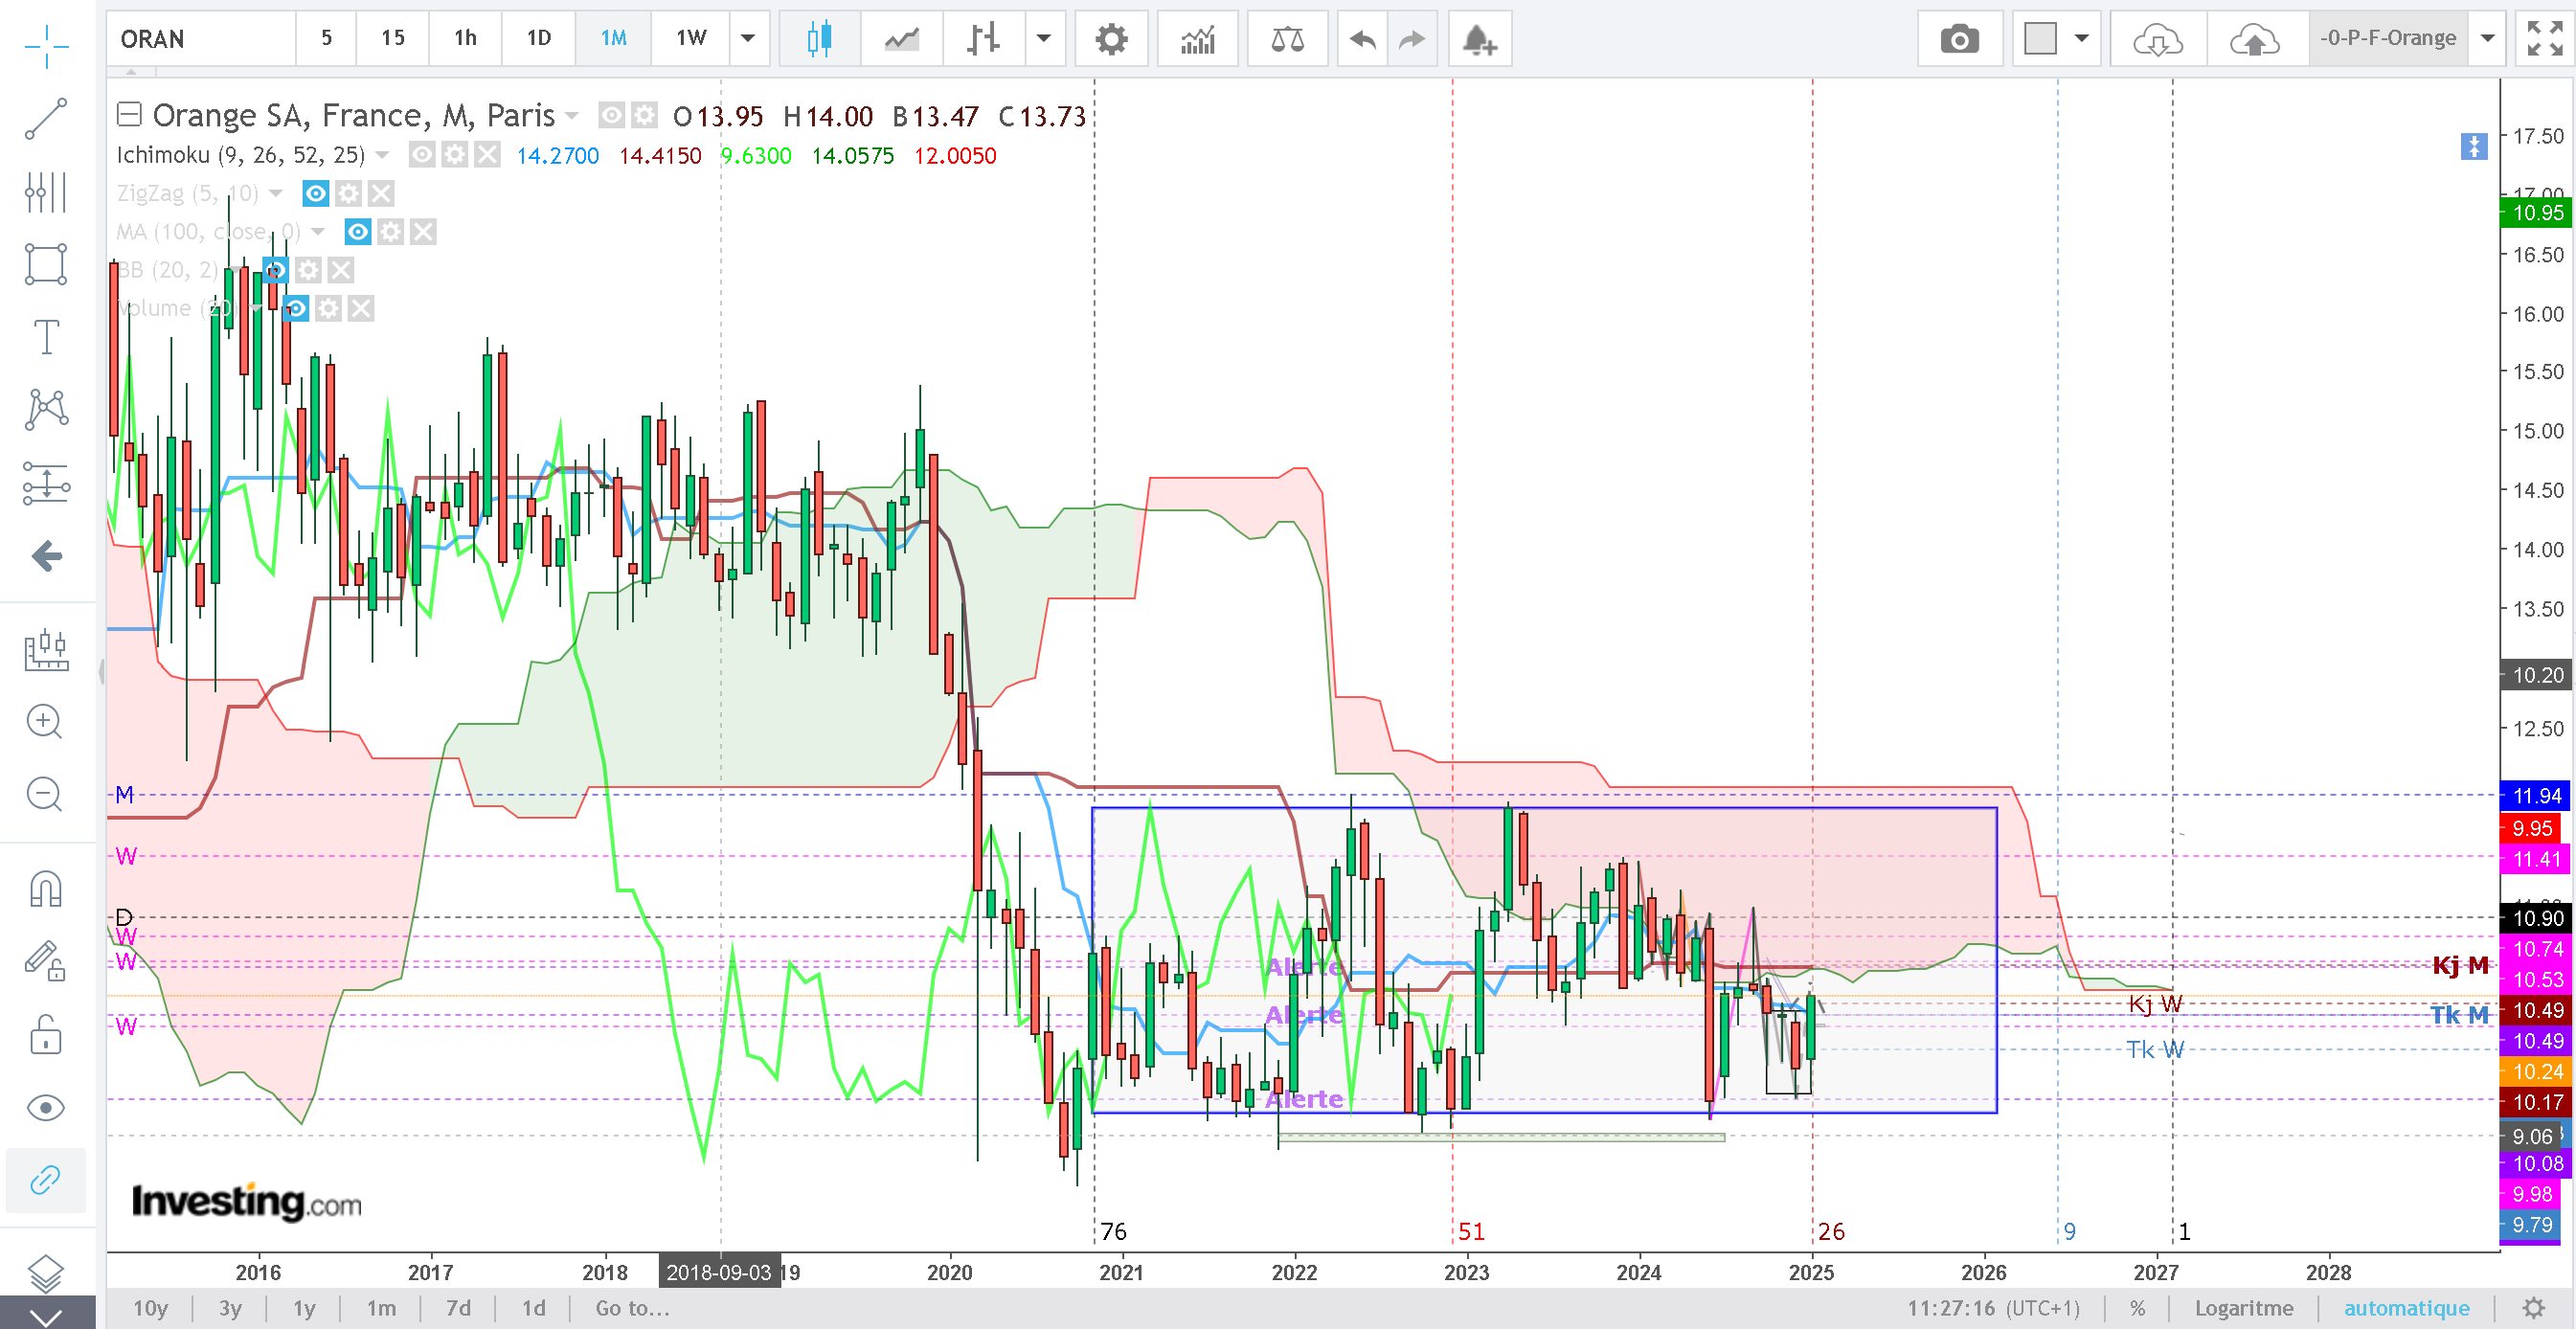
Task: Open the interval list dropdown arrow
Action: click(x=748, y=39)
